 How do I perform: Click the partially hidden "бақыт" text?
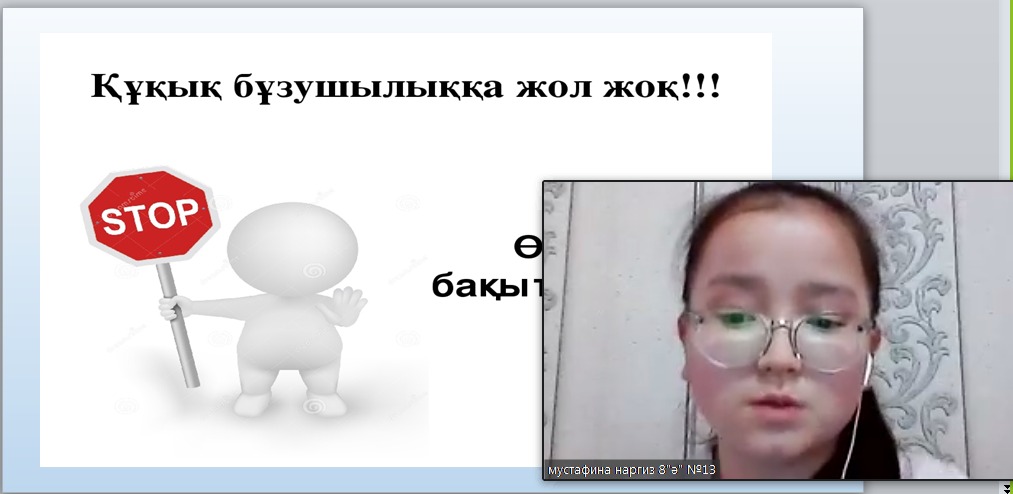coord(487,284)
